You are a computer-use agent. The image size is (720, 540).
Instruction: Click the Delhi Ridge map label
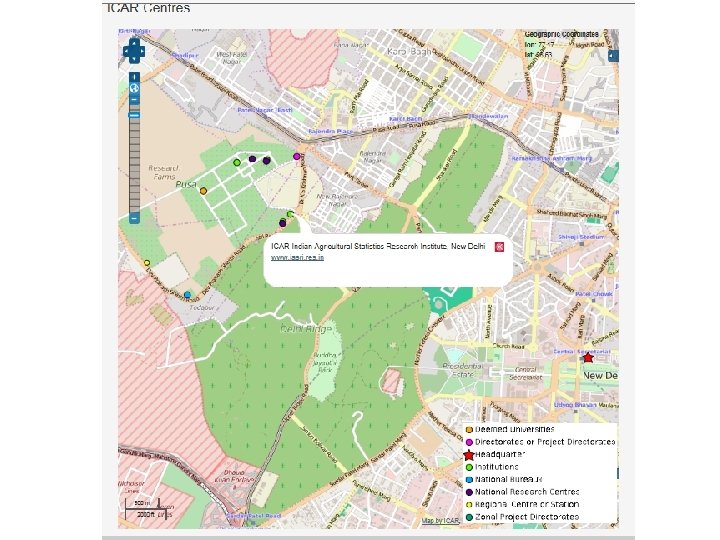tap(306, 329)
